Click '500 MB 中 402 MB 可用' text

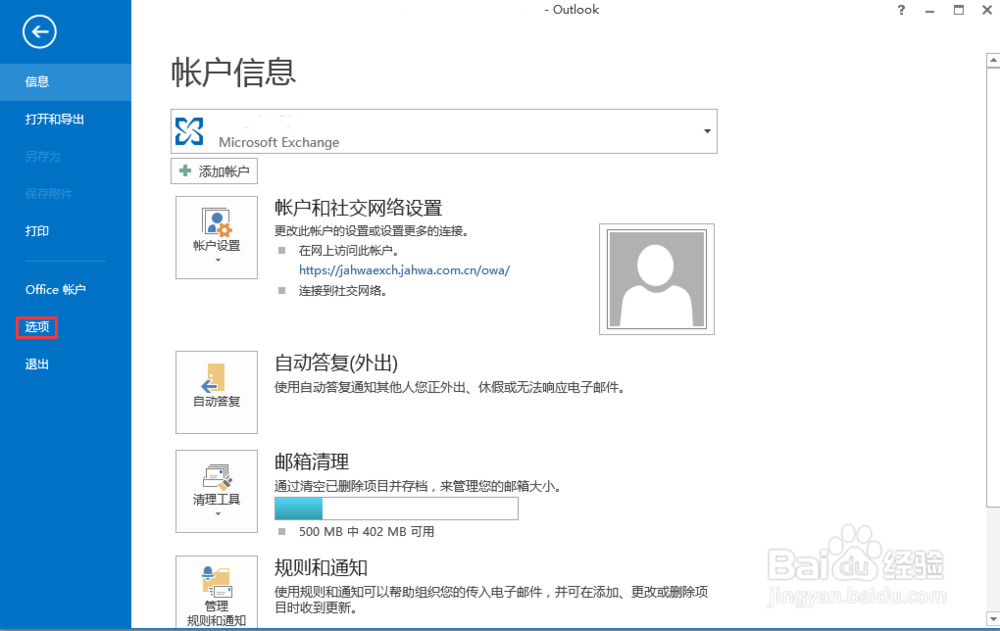pyautogui.click(x=367, y=531)
